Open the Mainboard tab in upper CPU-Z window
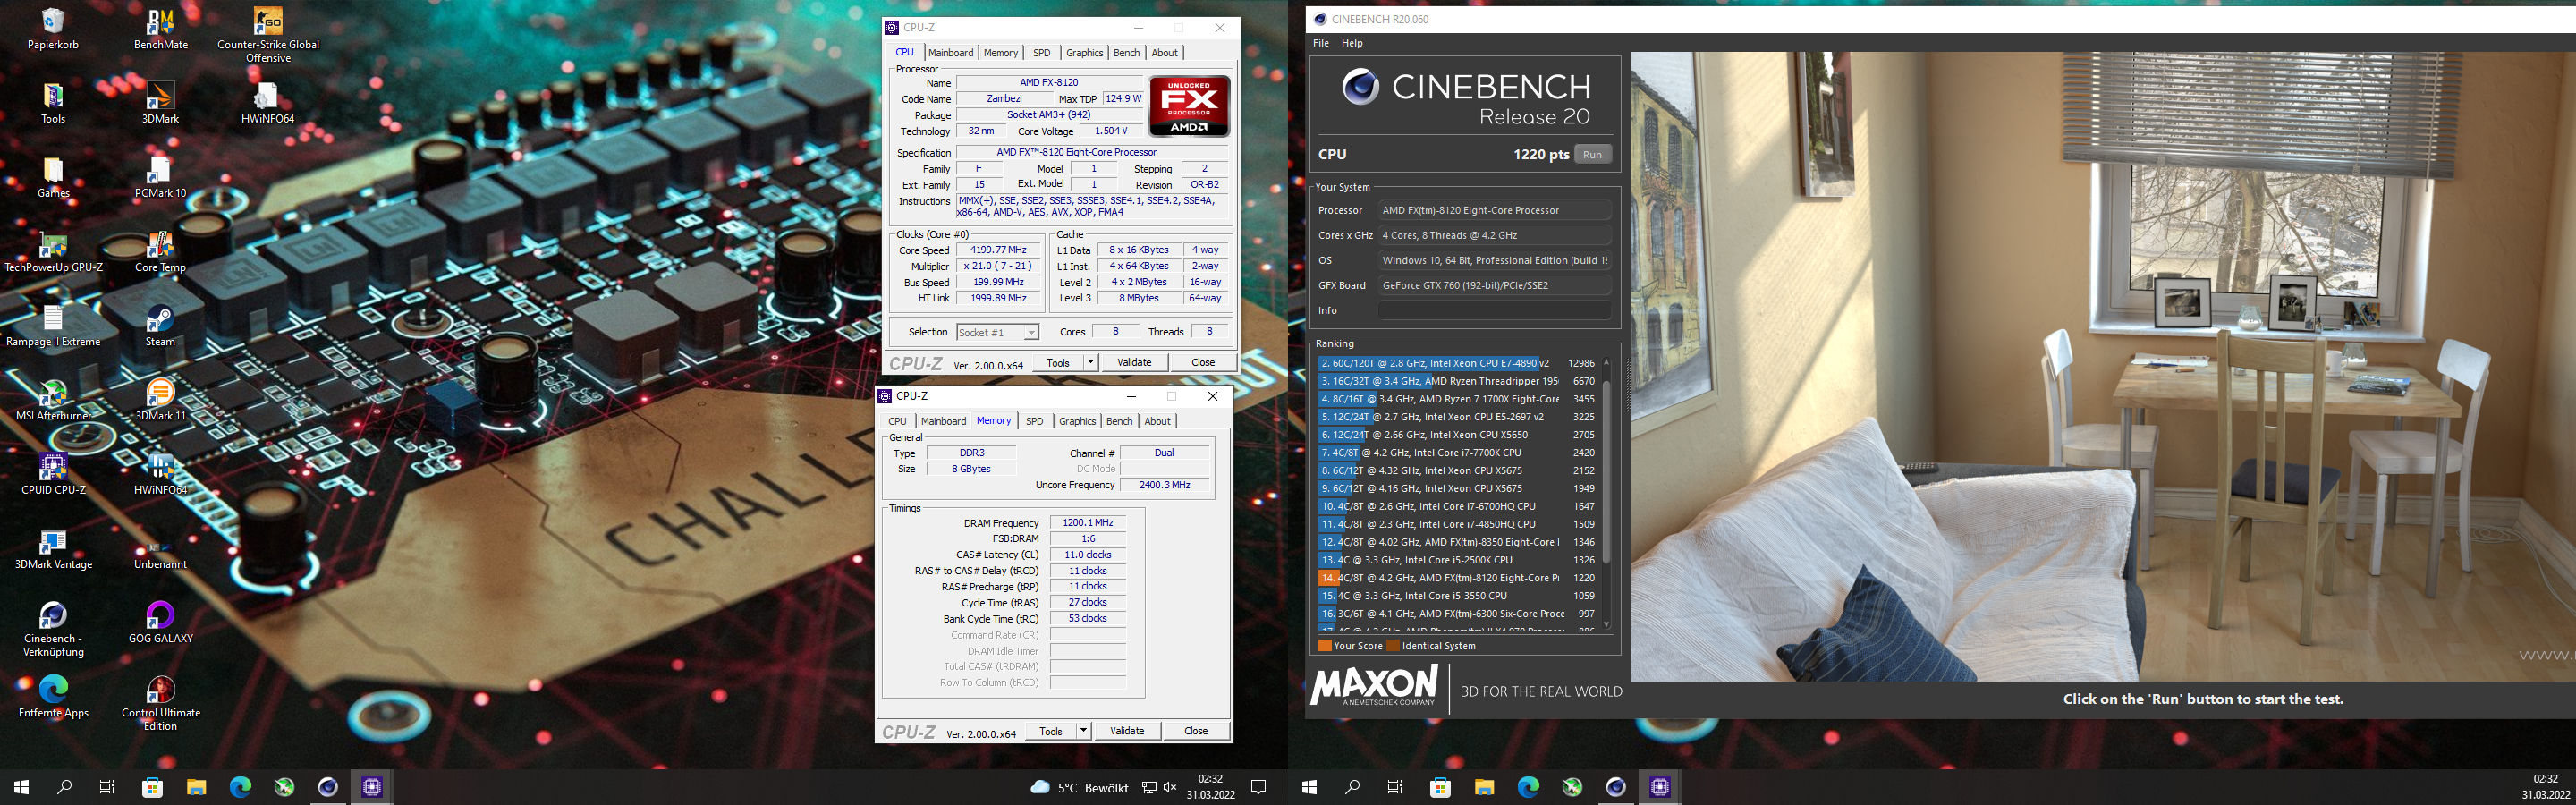 coord(950,53)
